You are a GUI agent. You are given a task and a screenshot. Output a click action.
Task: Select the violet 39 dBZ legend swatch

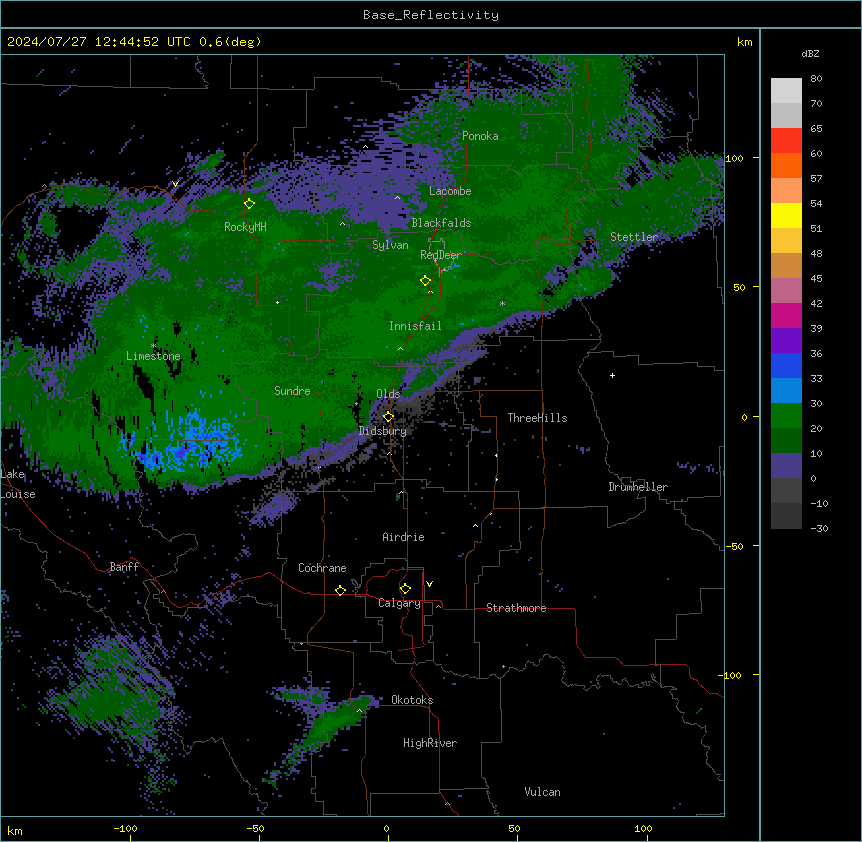point(786,341)
